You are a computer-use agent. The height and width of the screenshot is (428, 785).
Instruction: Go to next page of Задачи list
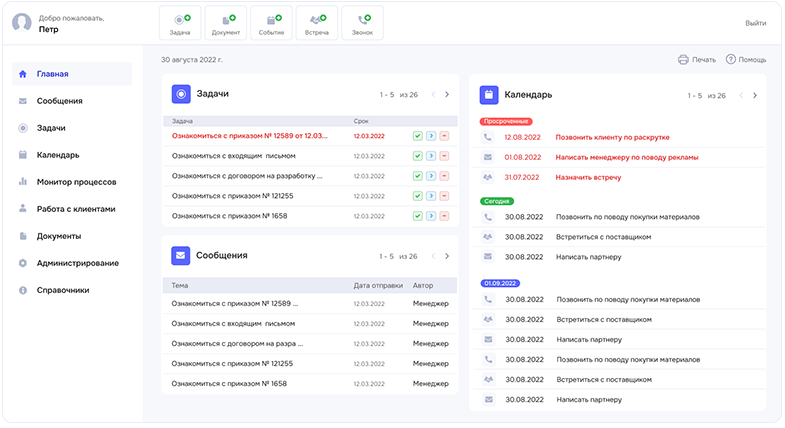(x=447, y=95)
